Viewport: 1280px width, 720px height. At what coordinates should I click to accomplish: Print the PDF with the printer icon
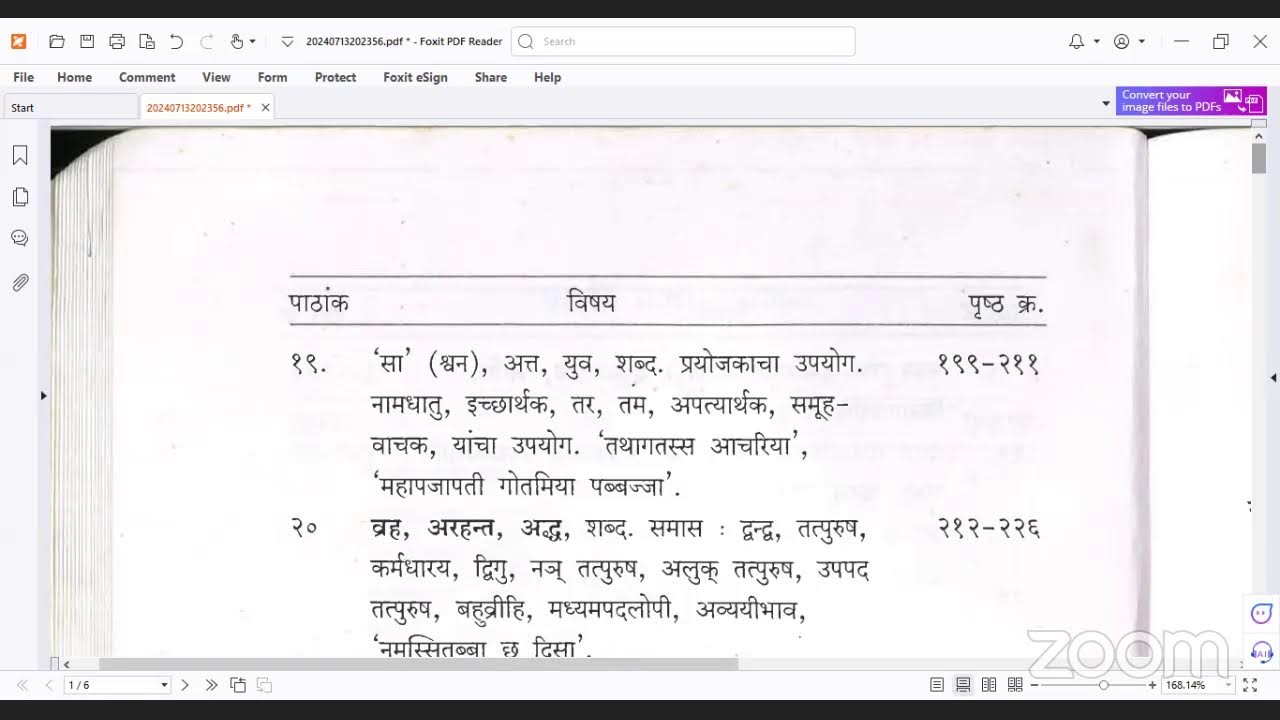117,41
